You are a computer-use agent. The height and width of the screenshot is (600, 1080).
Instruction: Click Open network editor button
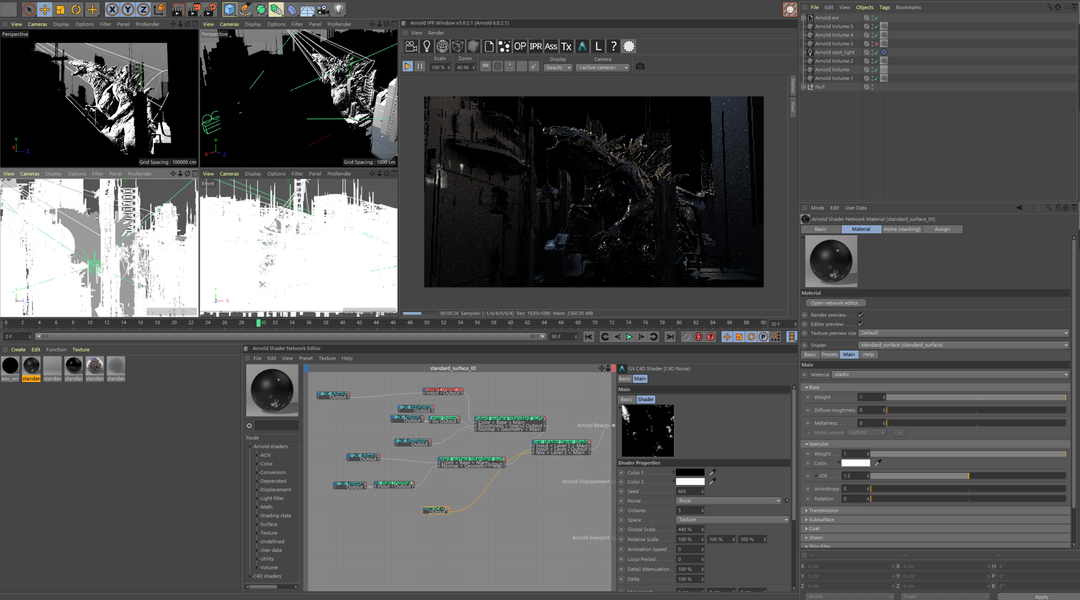point(835,302)
